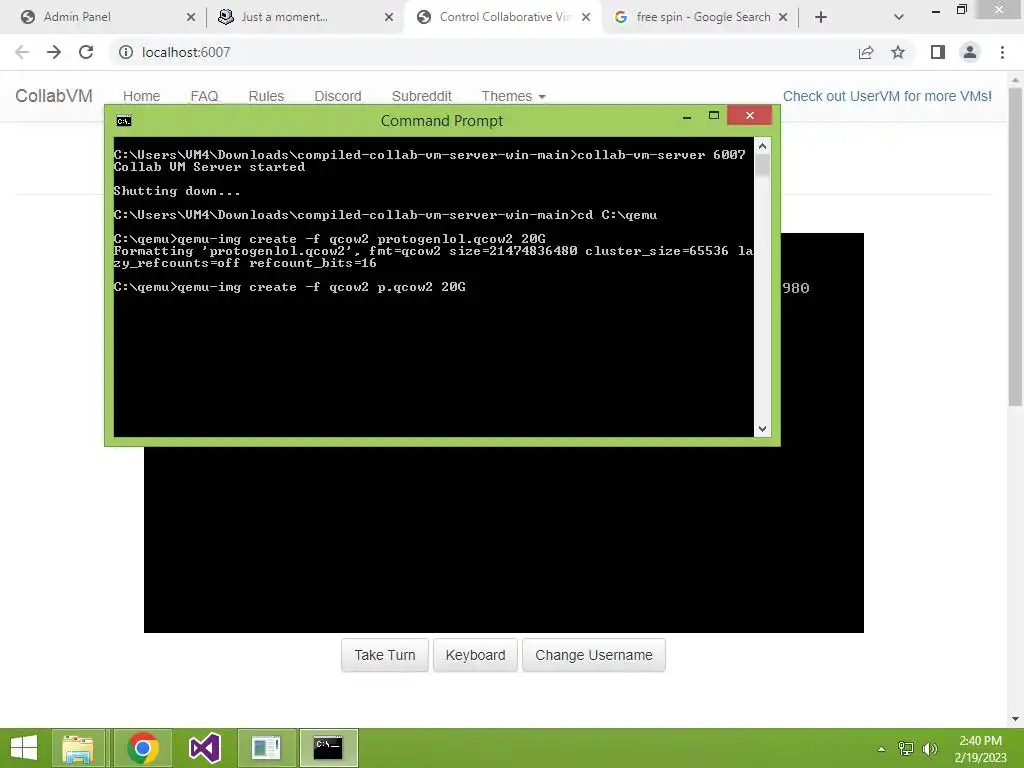The width and height of the screenshot is (1024, 768).
Task: Open network tray icon
Action: 906,748
